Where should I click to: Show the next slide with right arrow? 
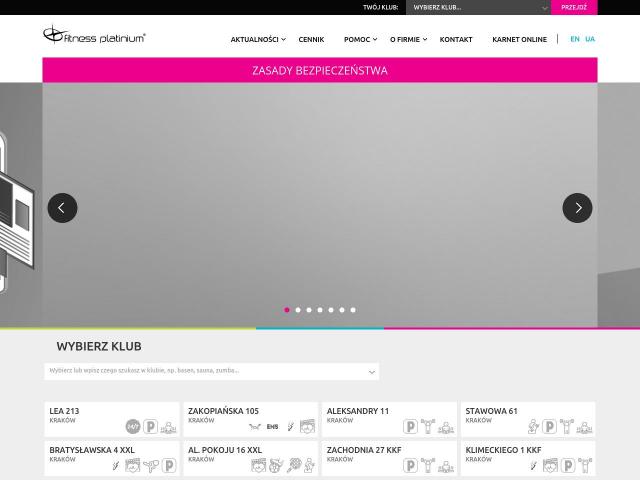(x=577, y=208)
